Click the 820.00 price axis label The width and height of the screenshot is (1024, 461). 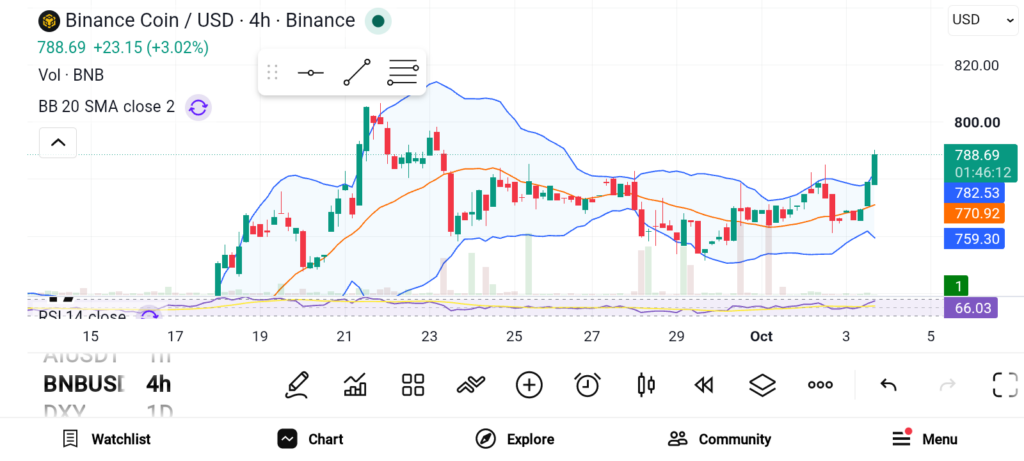coord(976,65)
